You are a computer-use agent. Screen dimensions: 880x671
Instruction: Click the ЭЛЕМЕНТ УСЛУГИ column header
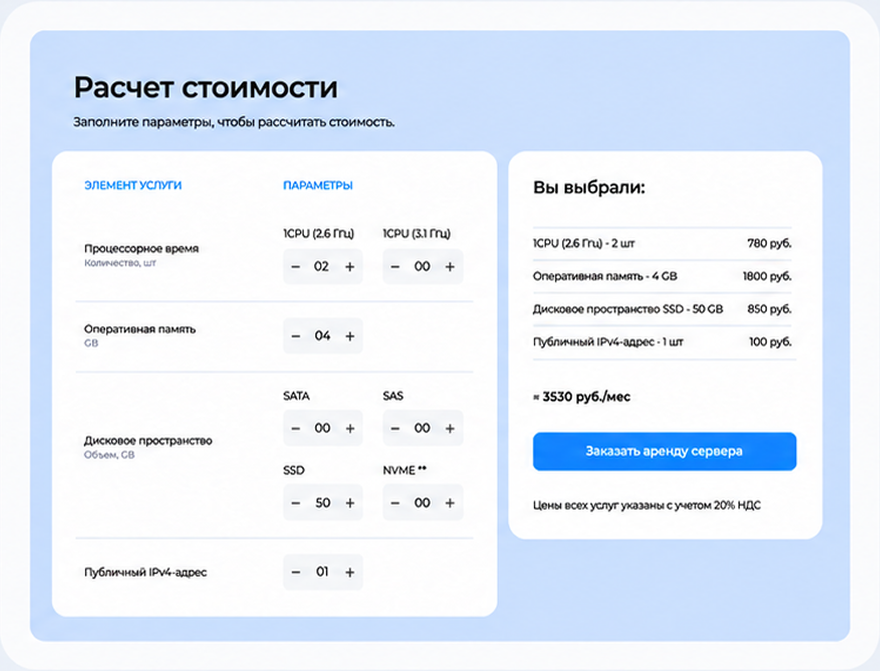pos(133,185)
